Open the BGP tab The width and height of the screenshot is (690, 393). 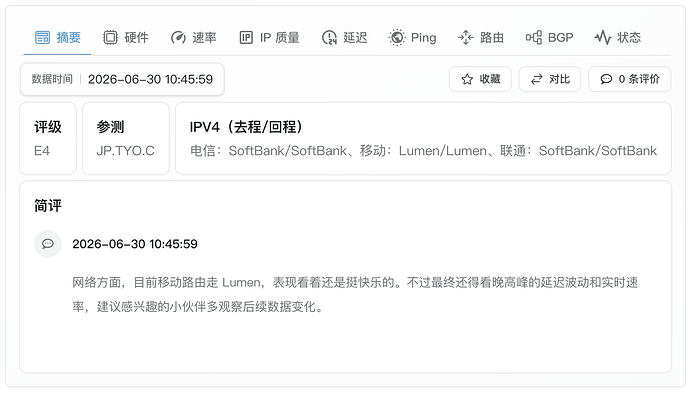[x=550, y=37]
